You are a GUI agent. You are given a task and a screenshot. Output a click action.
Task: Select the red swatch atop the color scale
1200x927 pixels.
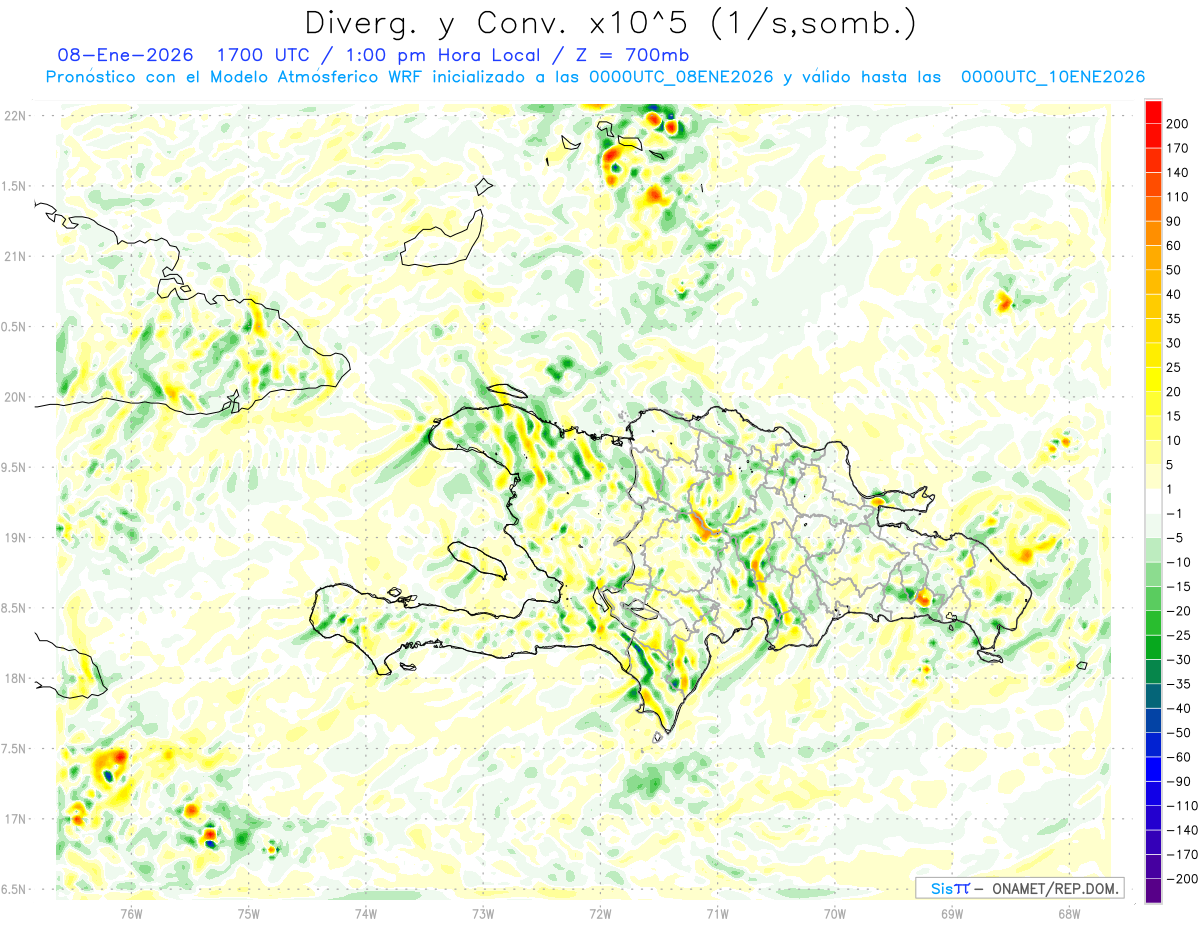point(1152,112)
